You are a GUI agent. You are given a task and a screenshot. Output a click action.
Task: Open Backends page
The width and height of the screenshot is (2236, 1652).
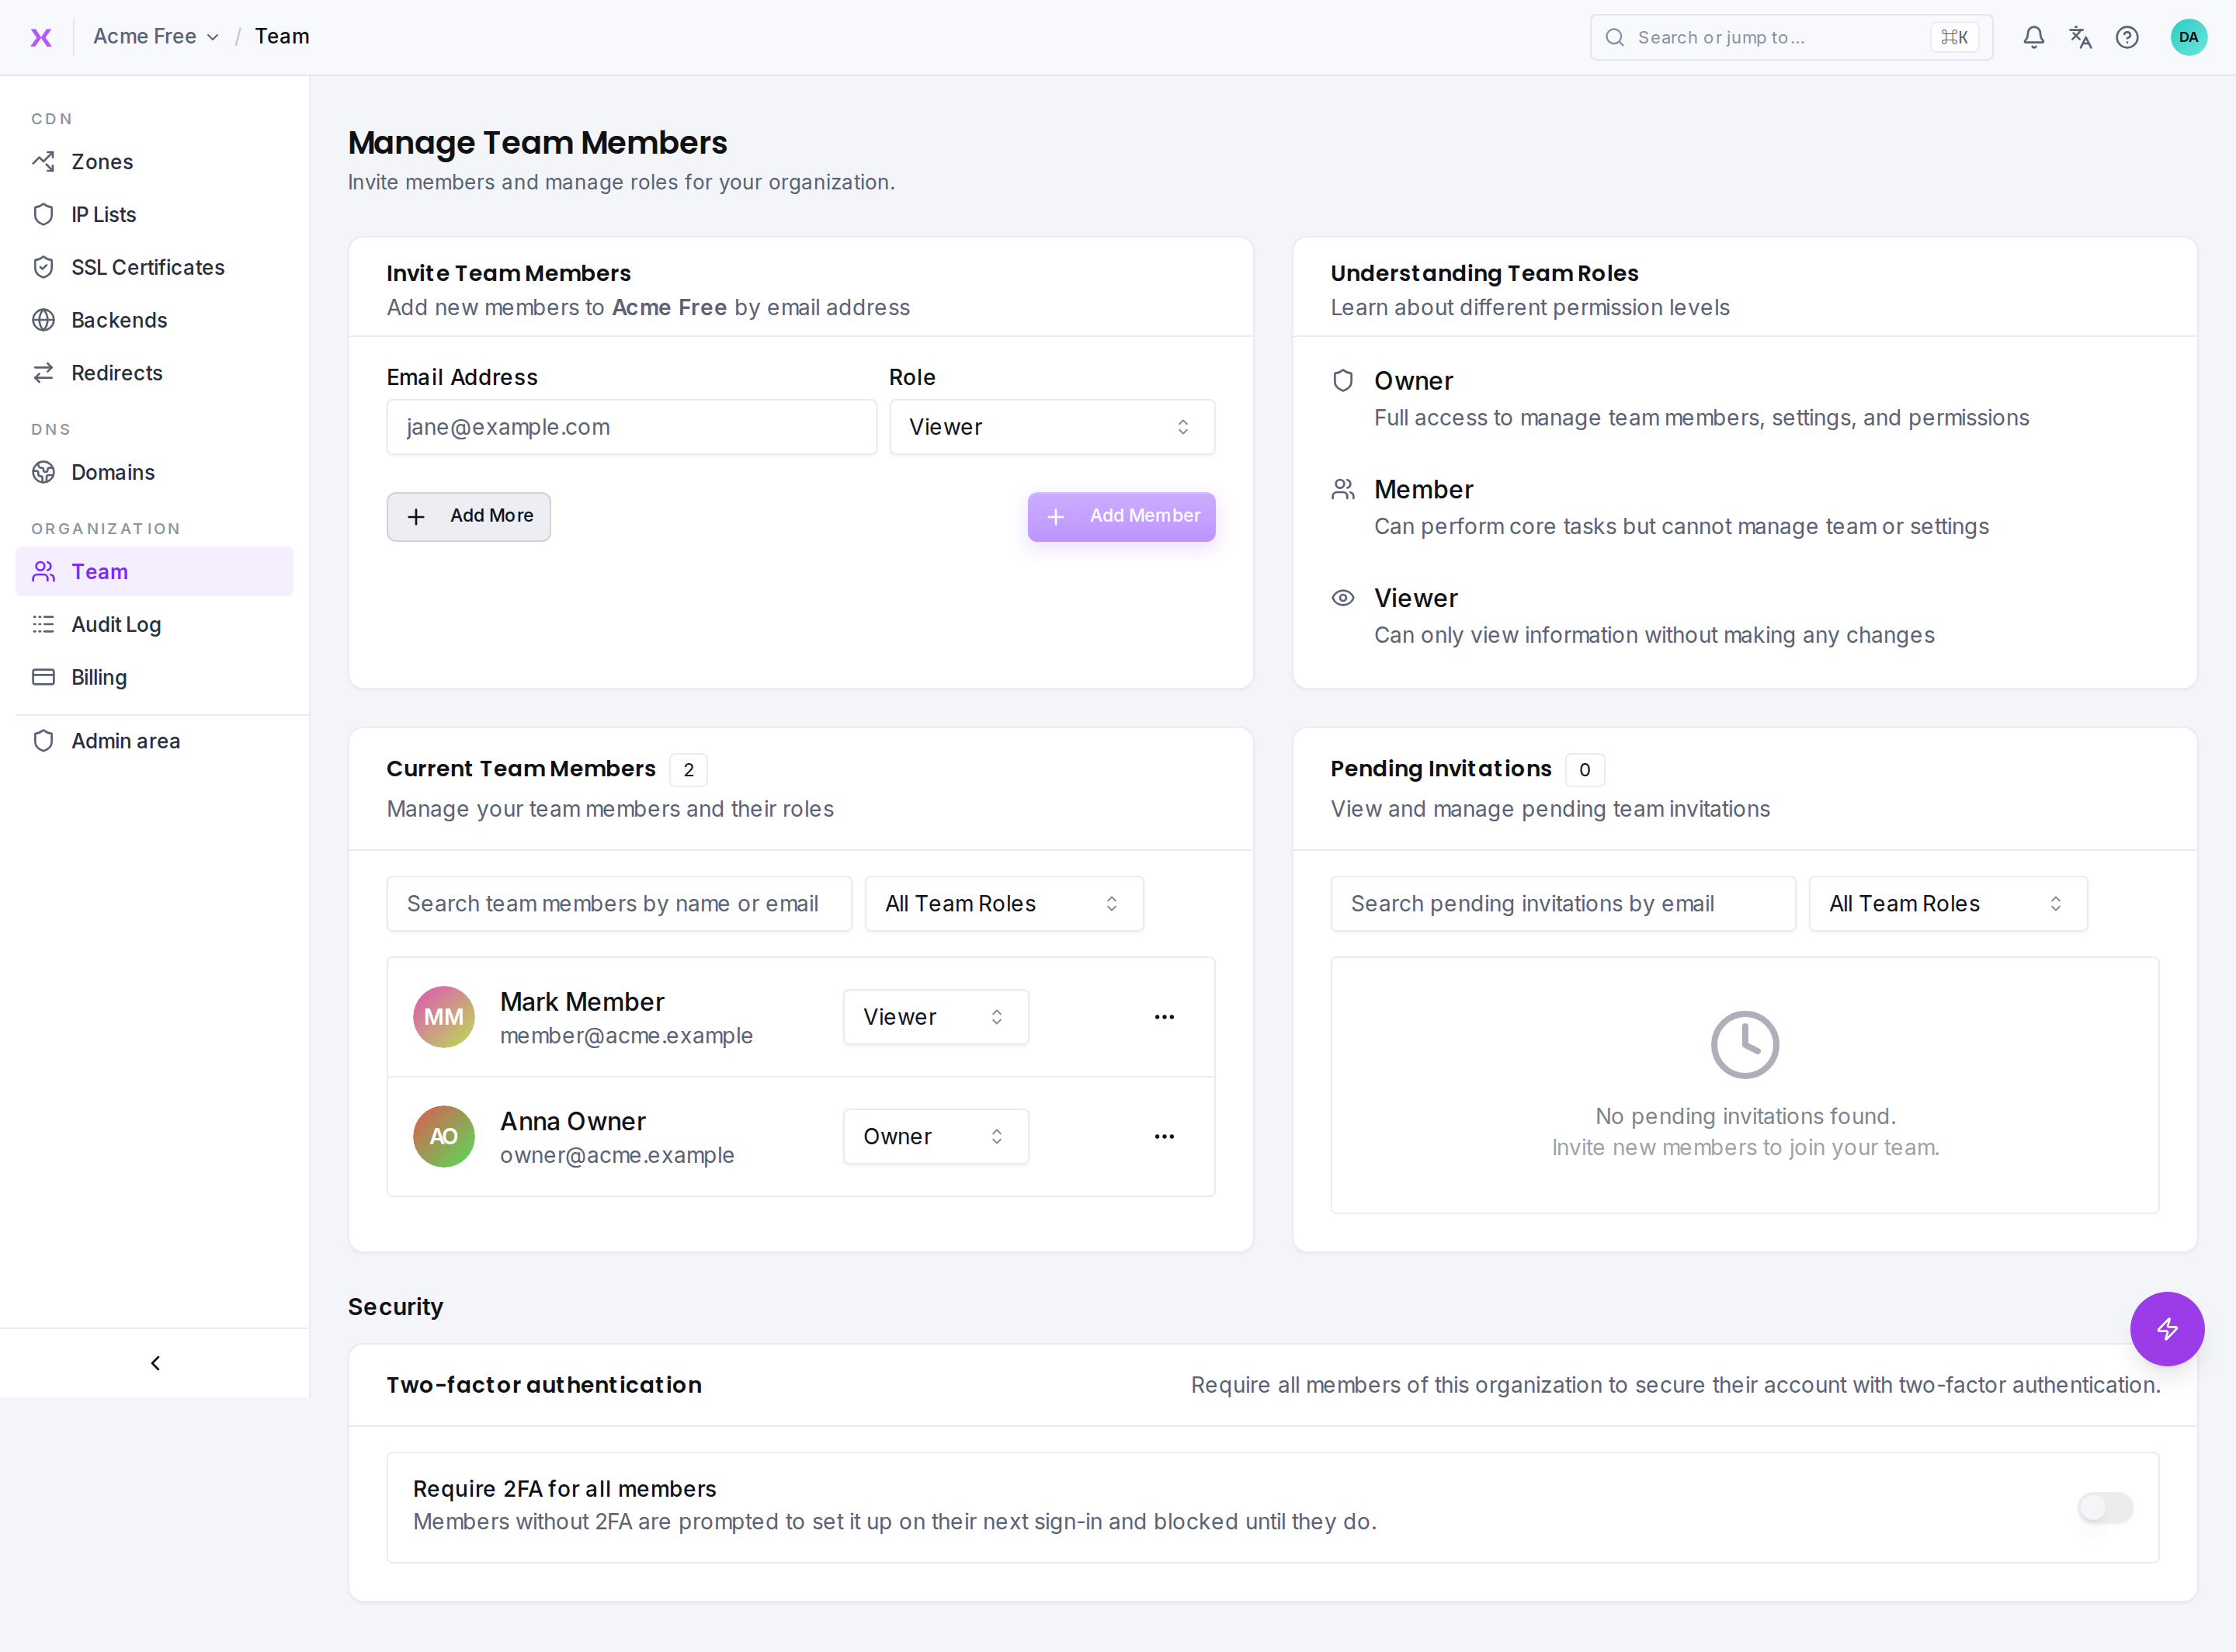click(154, 320)
